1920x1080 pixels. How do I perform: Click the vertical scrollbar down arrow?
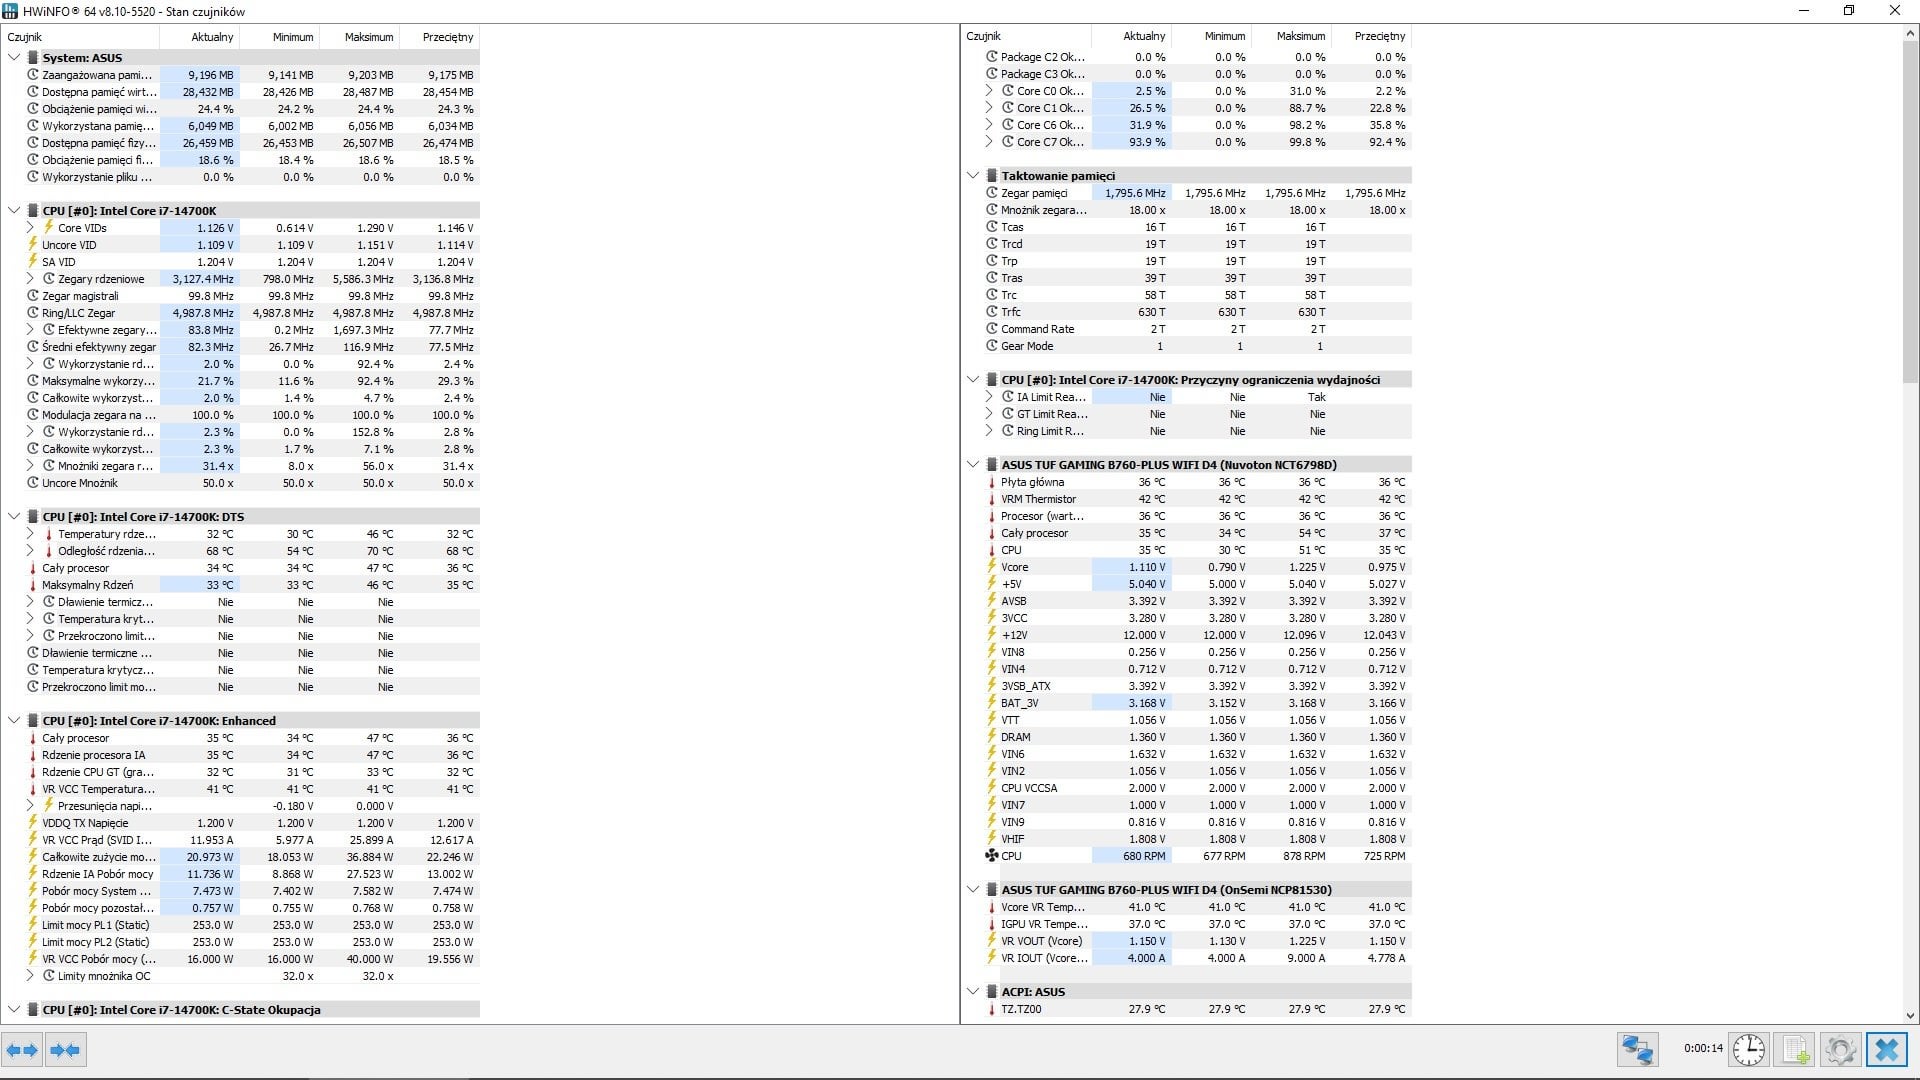tap(1910, 1015)
